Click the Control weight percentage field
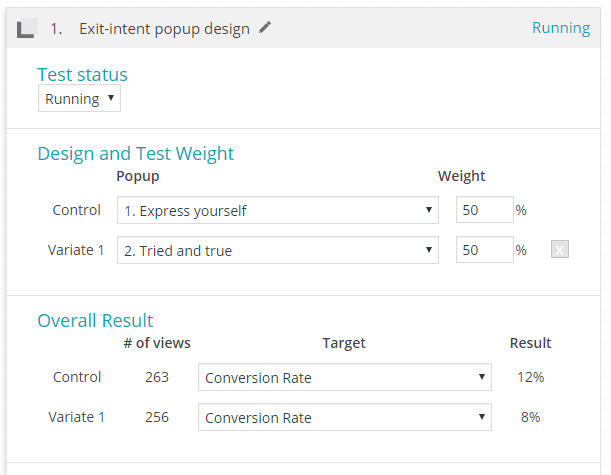Image resolution: width=611 pixels, height=475 pixels. pos(484,211)
